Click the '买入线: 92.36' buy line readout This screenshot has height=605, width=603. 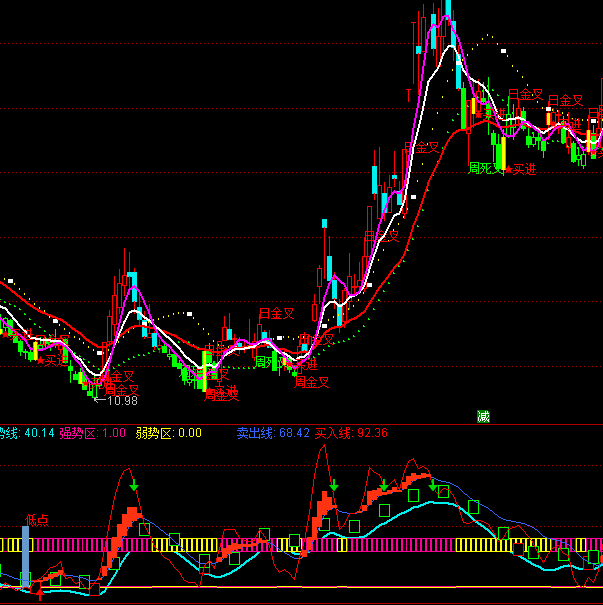351,433
